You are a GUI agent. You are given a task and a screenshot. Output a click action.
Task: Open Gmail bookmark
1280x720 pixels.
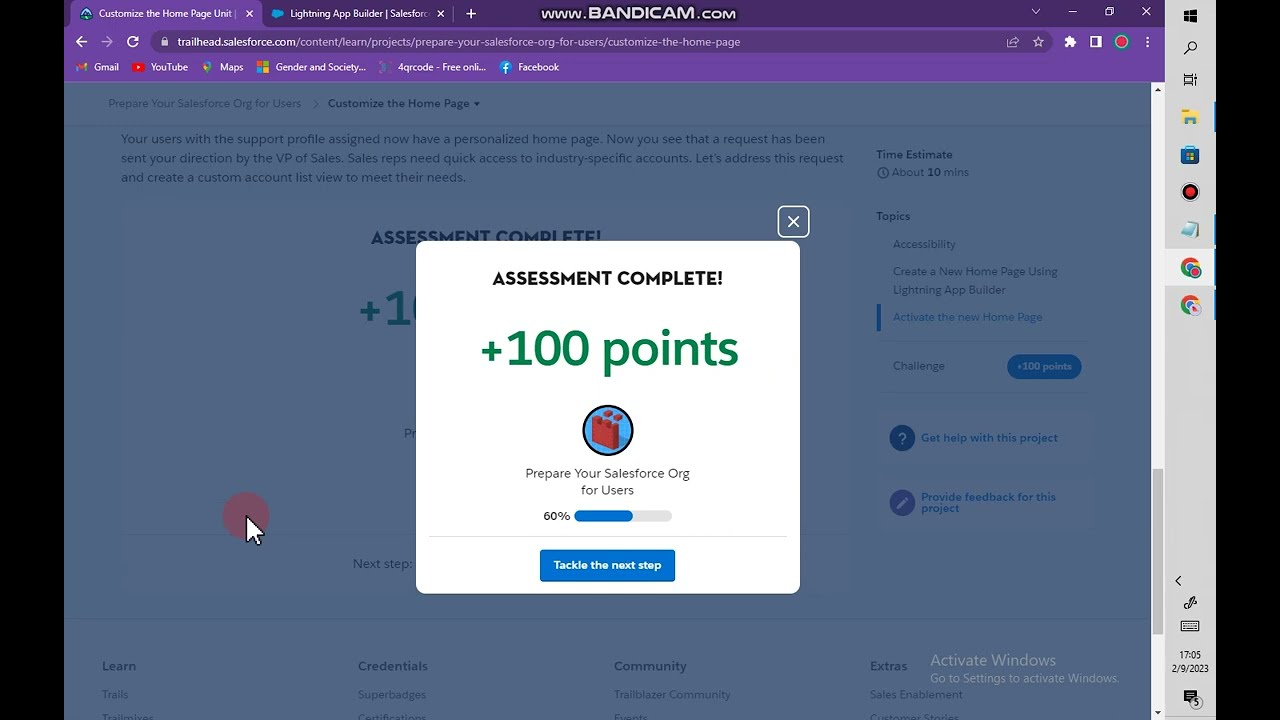point(98,67)
